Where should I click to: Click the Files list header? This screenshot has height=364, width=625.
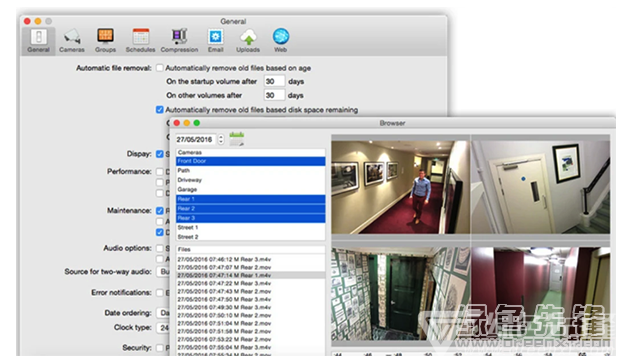coord(250,249)
